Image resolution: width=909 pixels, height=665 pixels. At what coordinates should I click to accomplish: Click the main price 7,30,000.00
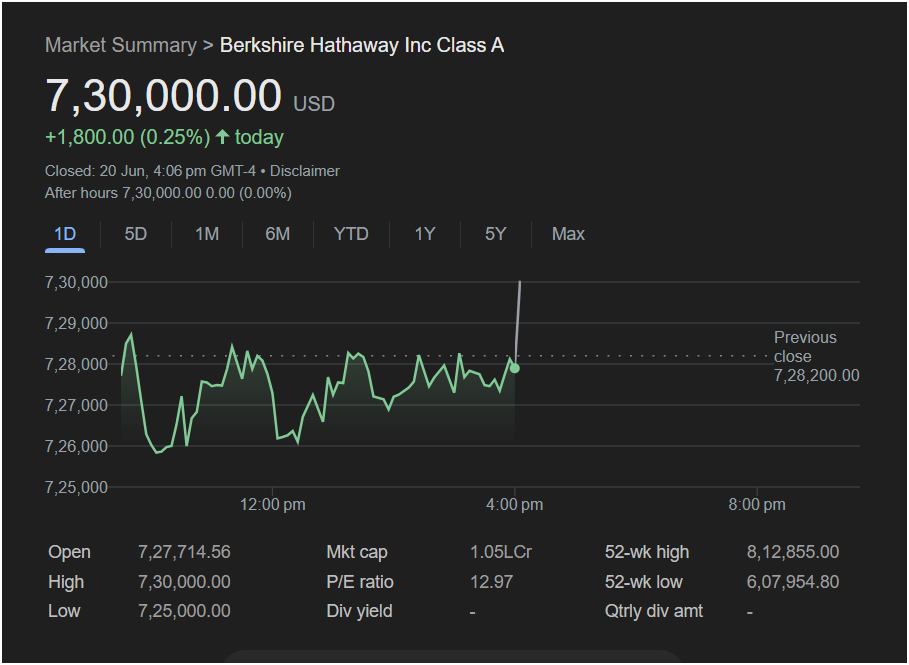tap(163, 97)
